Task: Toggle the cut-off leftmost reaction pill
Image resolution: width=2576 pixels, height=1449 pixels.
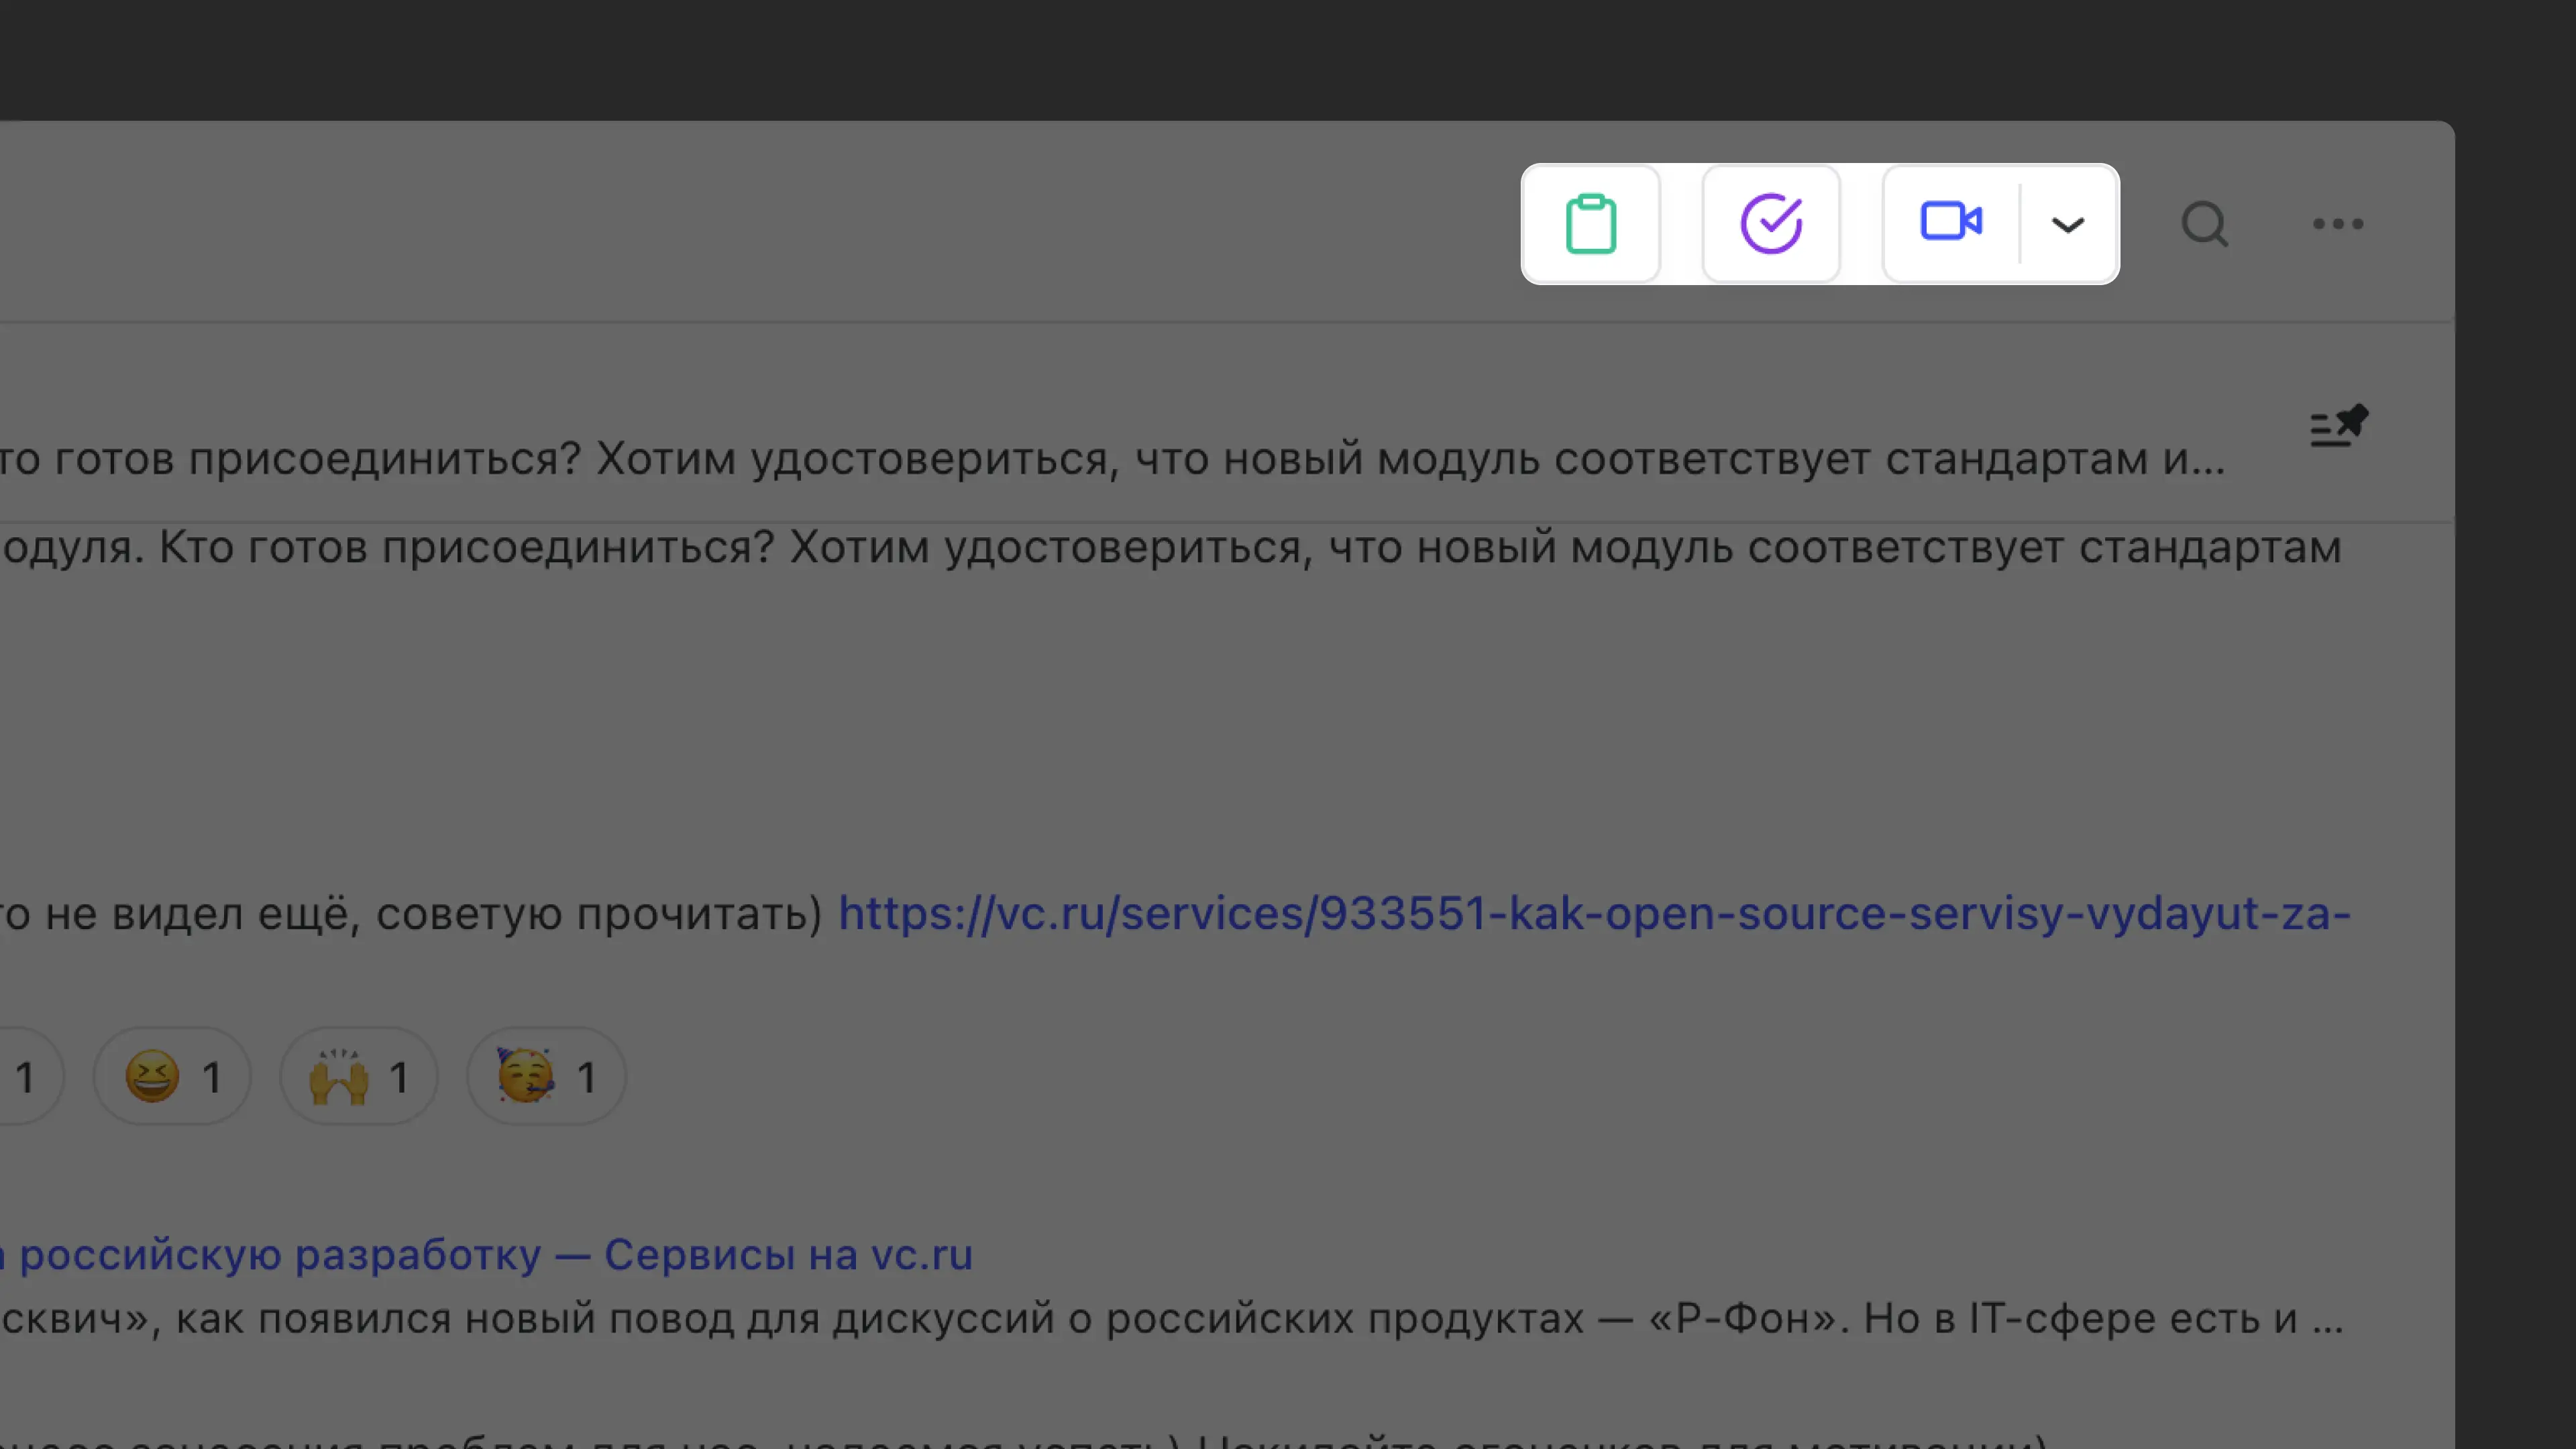Action: 25,1077
